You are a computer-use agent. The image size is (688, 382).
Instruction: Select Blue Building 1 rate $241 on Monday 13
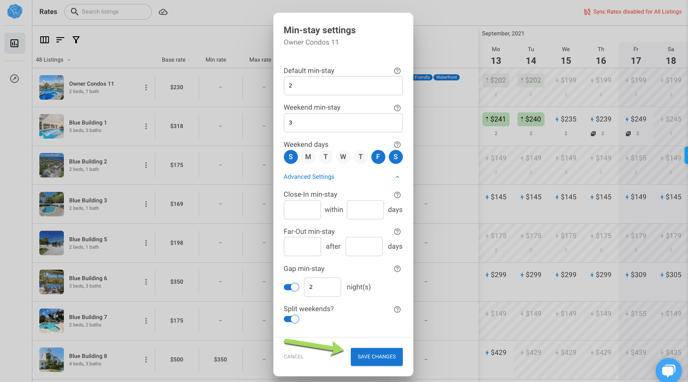tap(496, 119)
